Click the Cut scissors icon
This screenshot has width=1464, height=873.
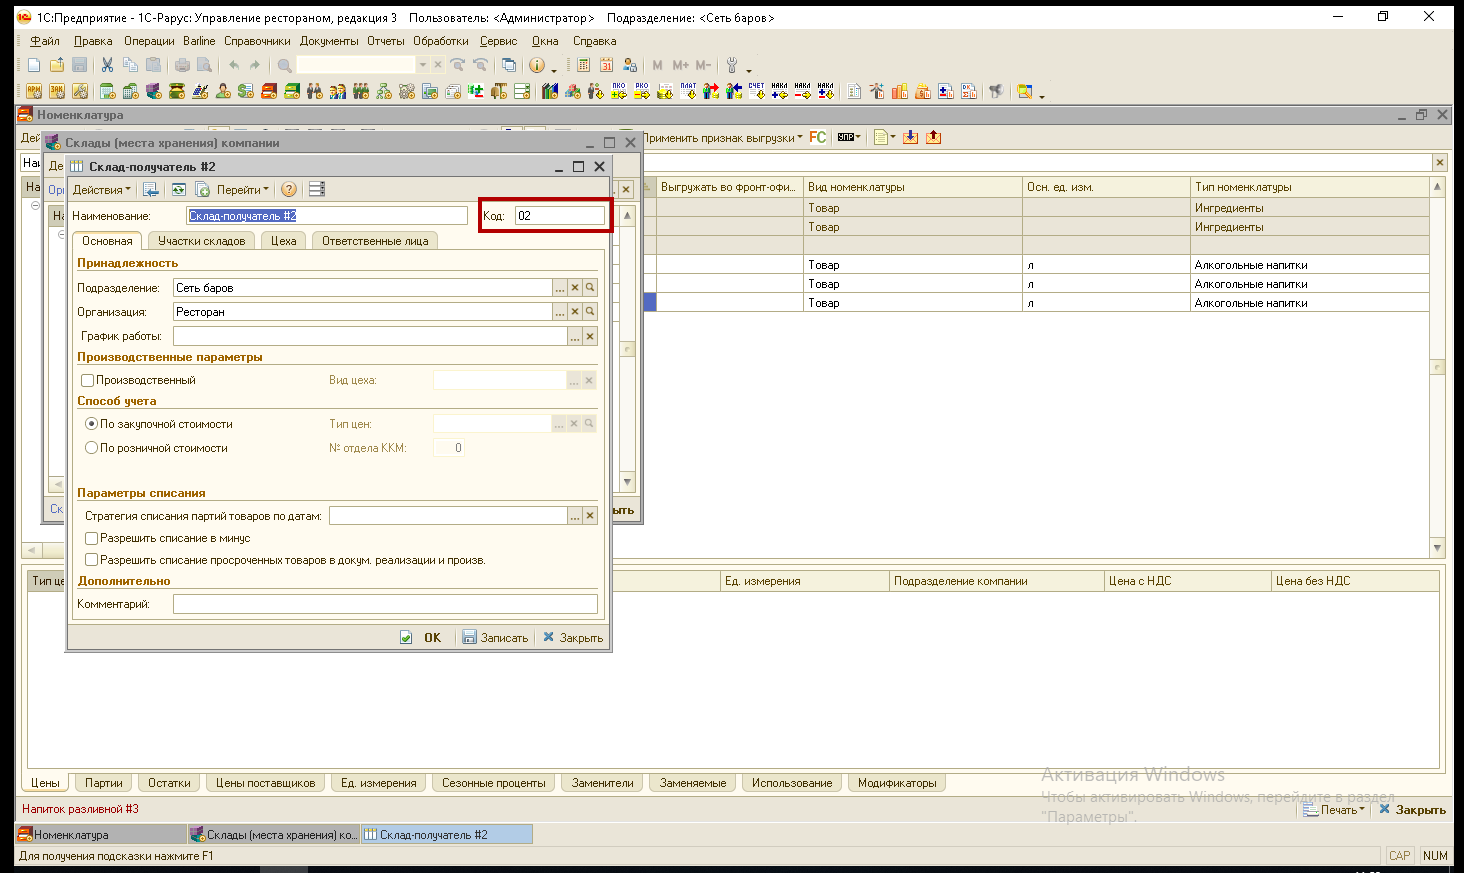pos(107,65)
